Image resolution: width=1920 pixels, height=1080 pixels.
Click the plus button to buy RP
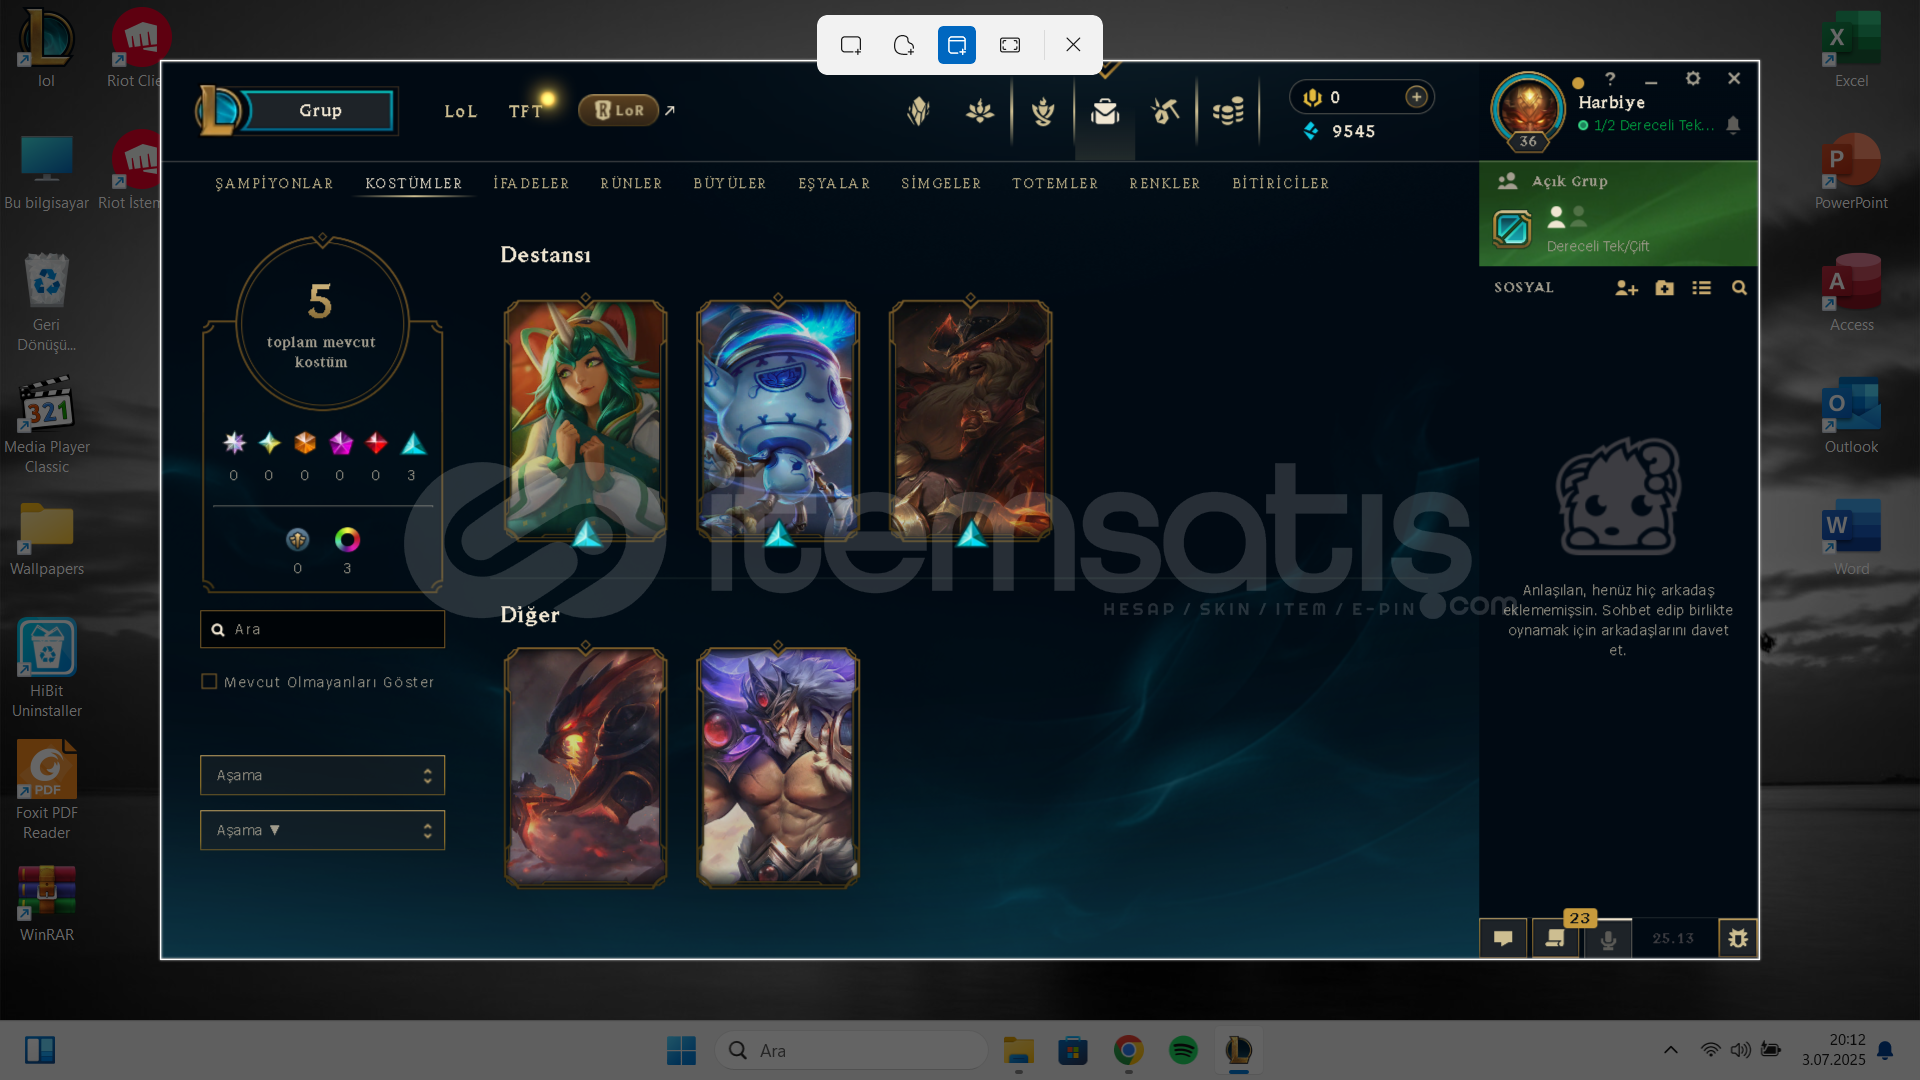(x=1416, y=97)
